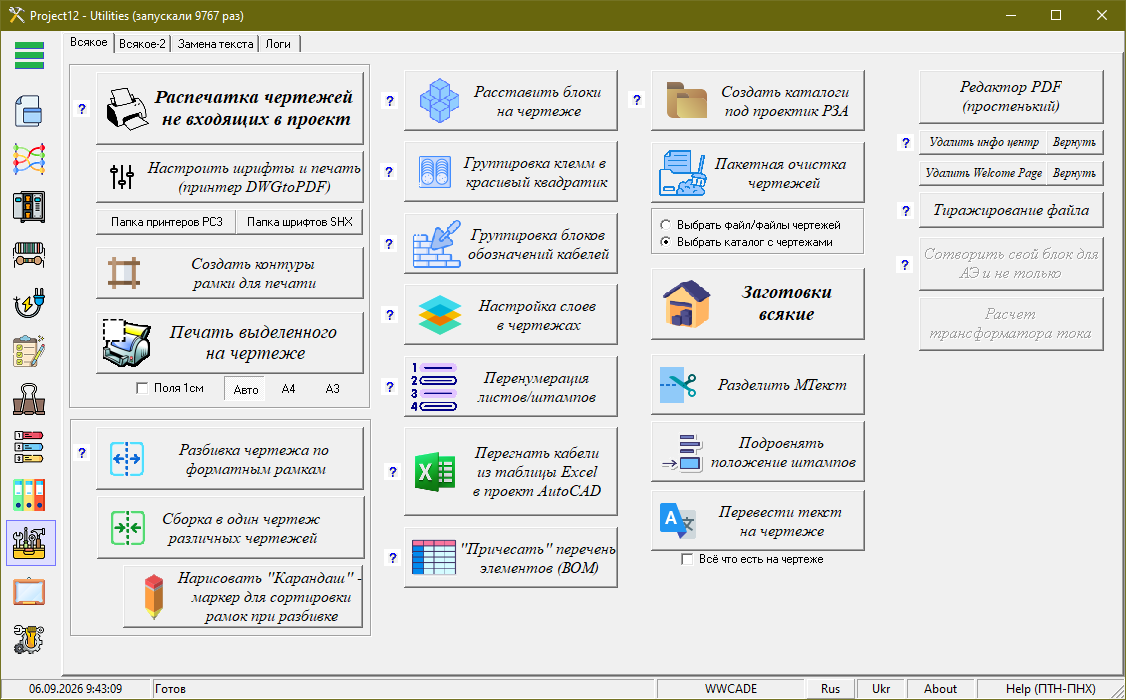Switch to the Всякое-2 tab

pos(142,44)
